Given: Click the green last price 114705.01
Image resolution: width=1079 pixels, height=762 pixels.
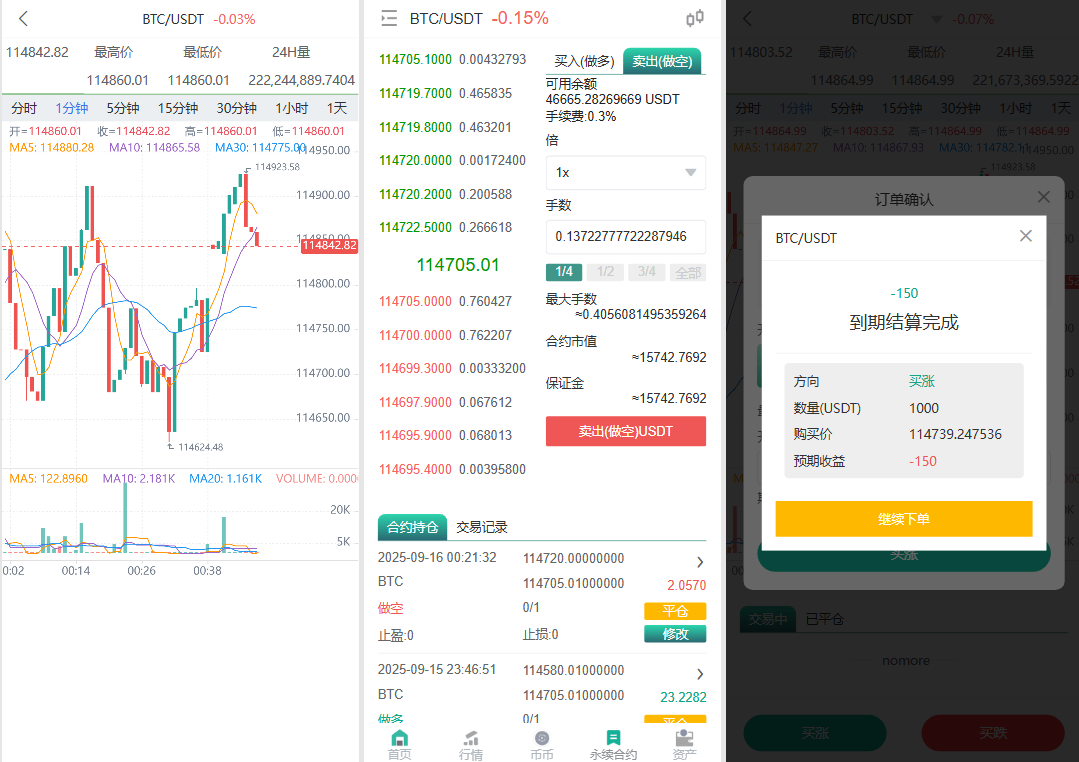Looking at the screenshot, I should click(x=458, y=265).
